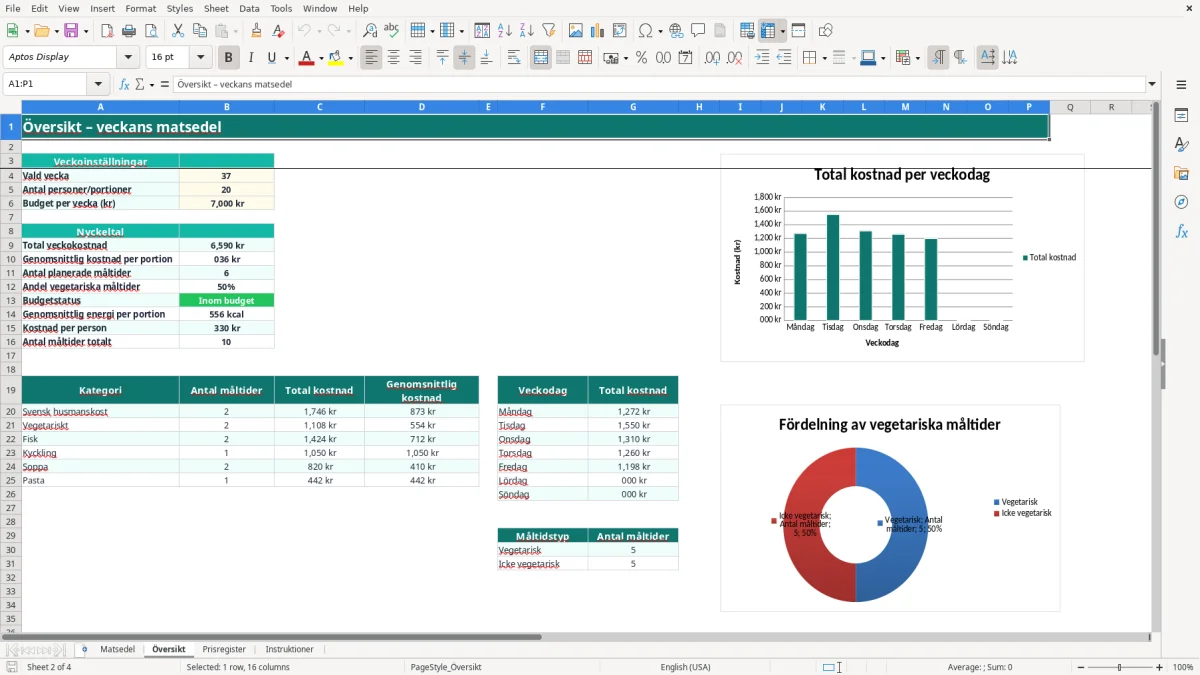This screenshot has height=675, width=1200.
Task: Format cells as date icon
Action: pos(685,58)
